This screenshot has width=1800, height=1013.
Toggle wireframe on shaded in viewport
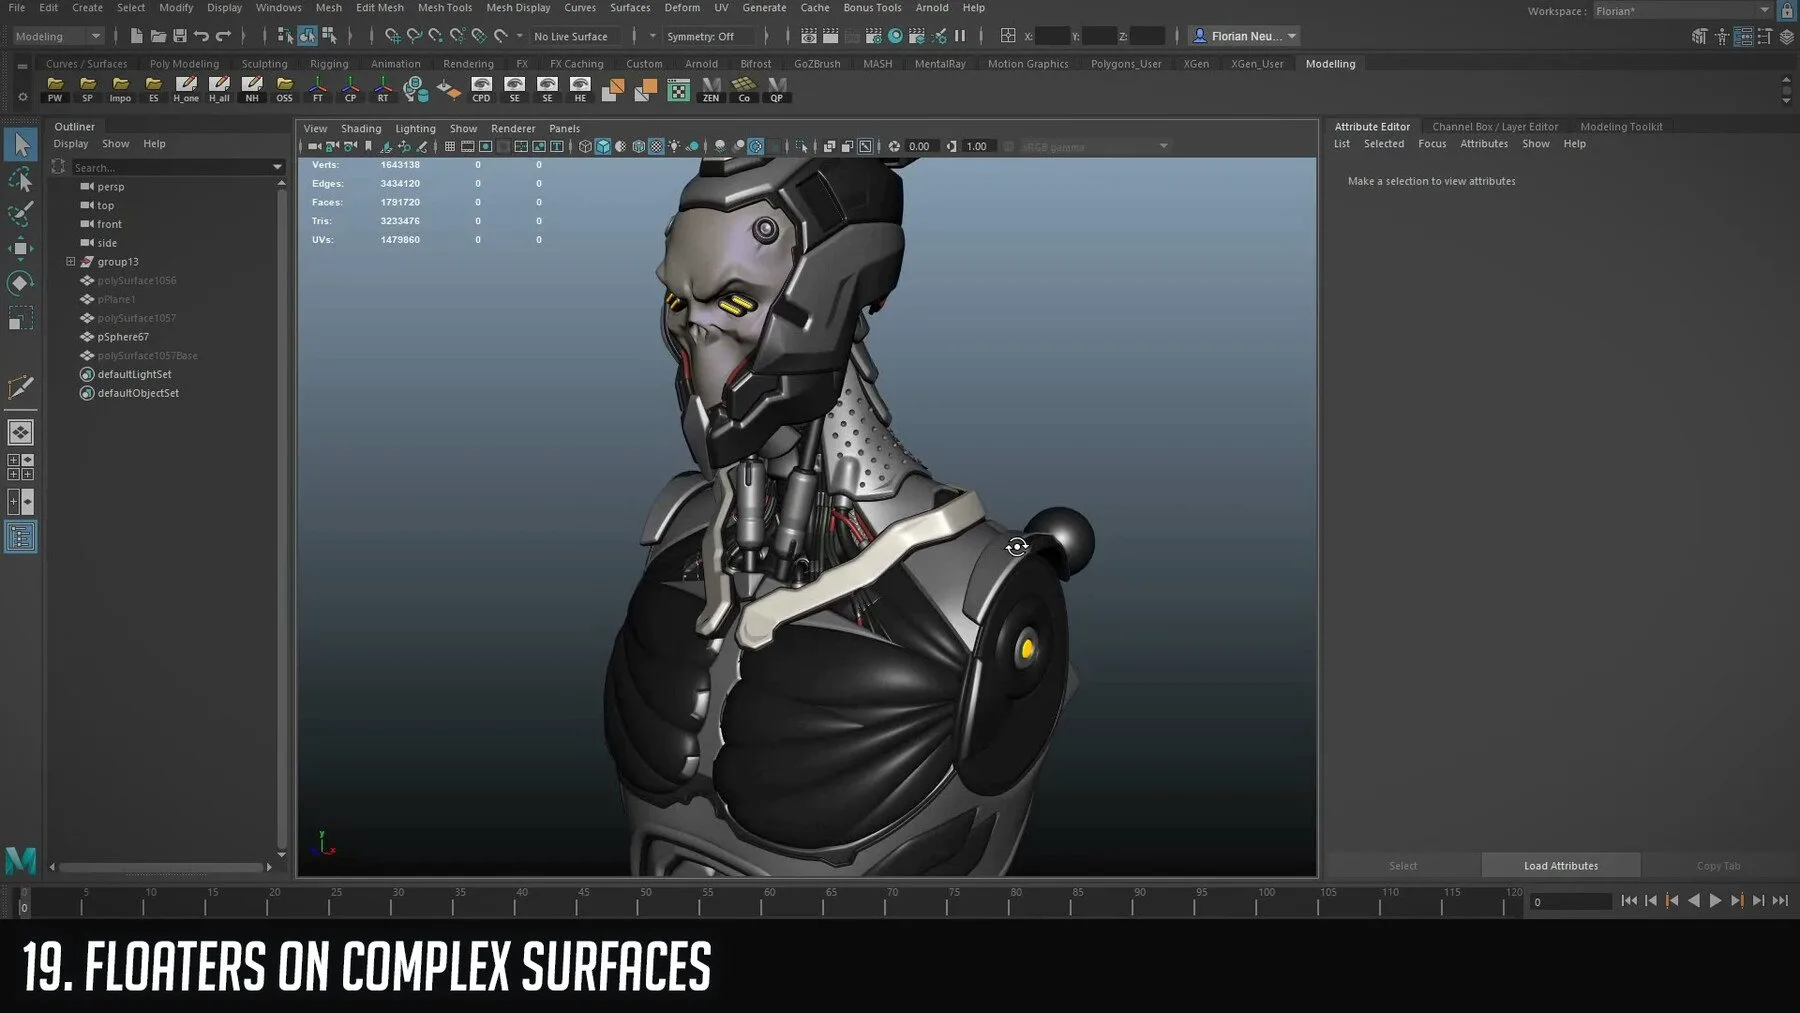(x=638, y=146)
